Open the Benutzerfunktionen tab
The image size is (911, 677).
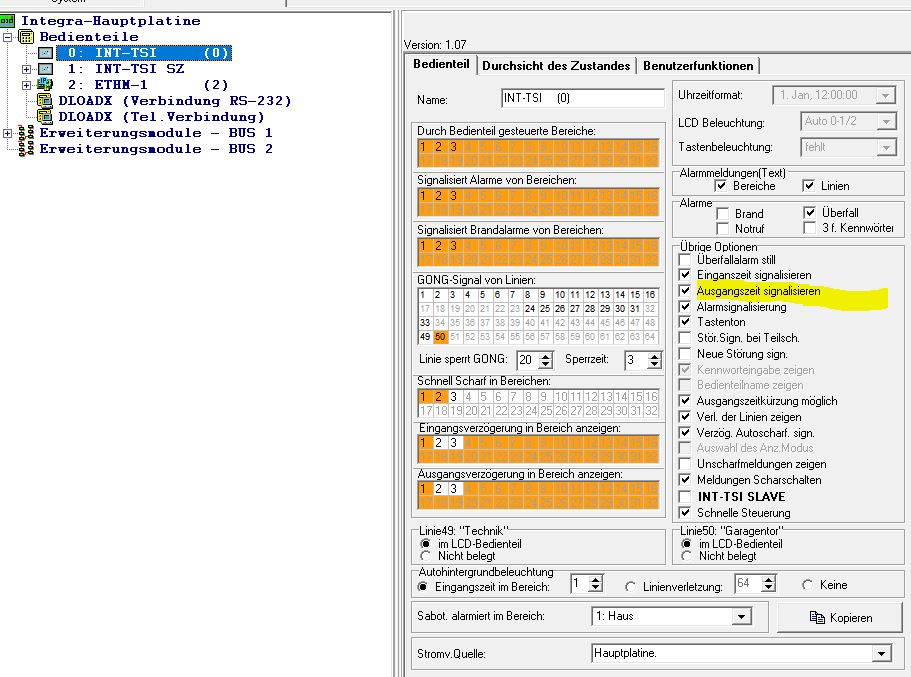point(698,65)
